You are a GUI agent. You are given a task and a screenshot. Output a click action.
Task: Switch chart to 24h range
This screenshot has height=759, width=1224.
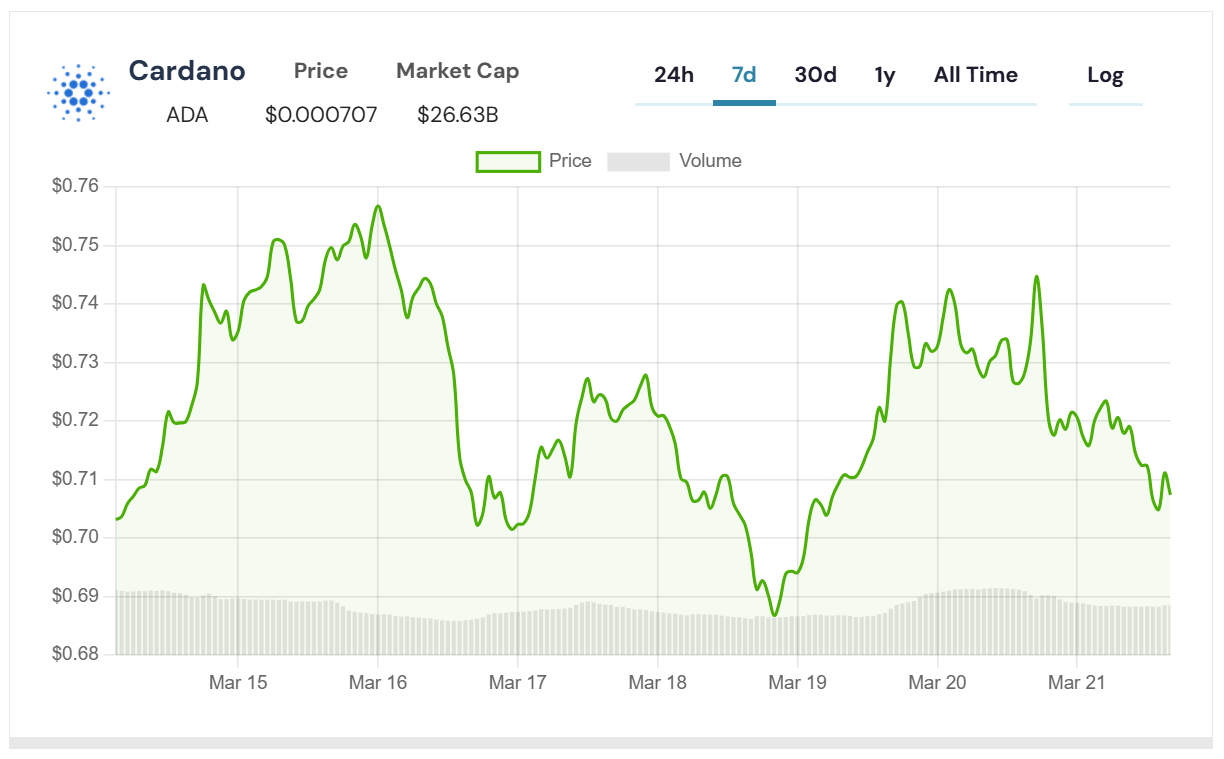(x=674, y=75)
